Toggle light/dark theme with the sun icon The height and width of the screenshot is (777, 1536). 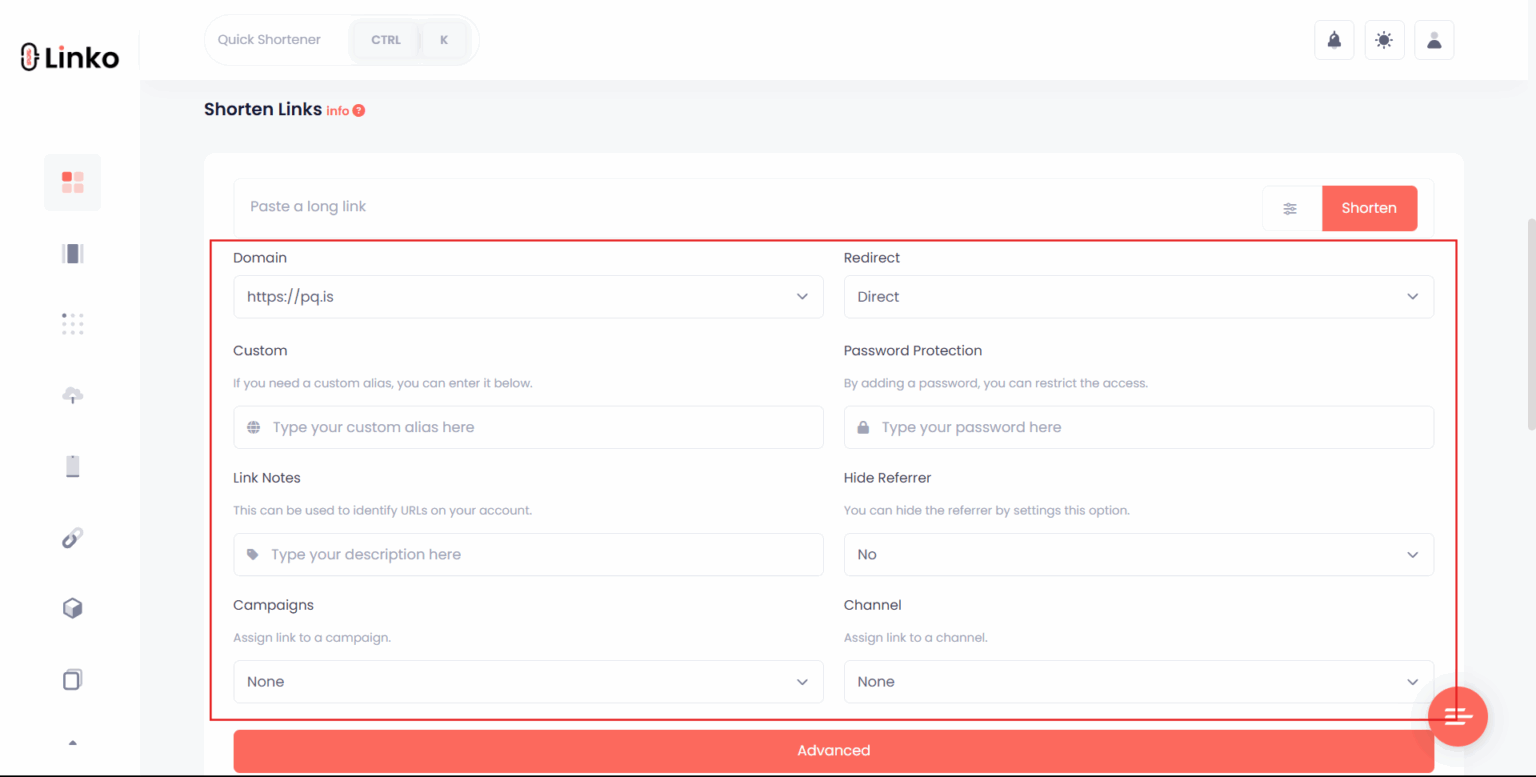point(1384,40)
